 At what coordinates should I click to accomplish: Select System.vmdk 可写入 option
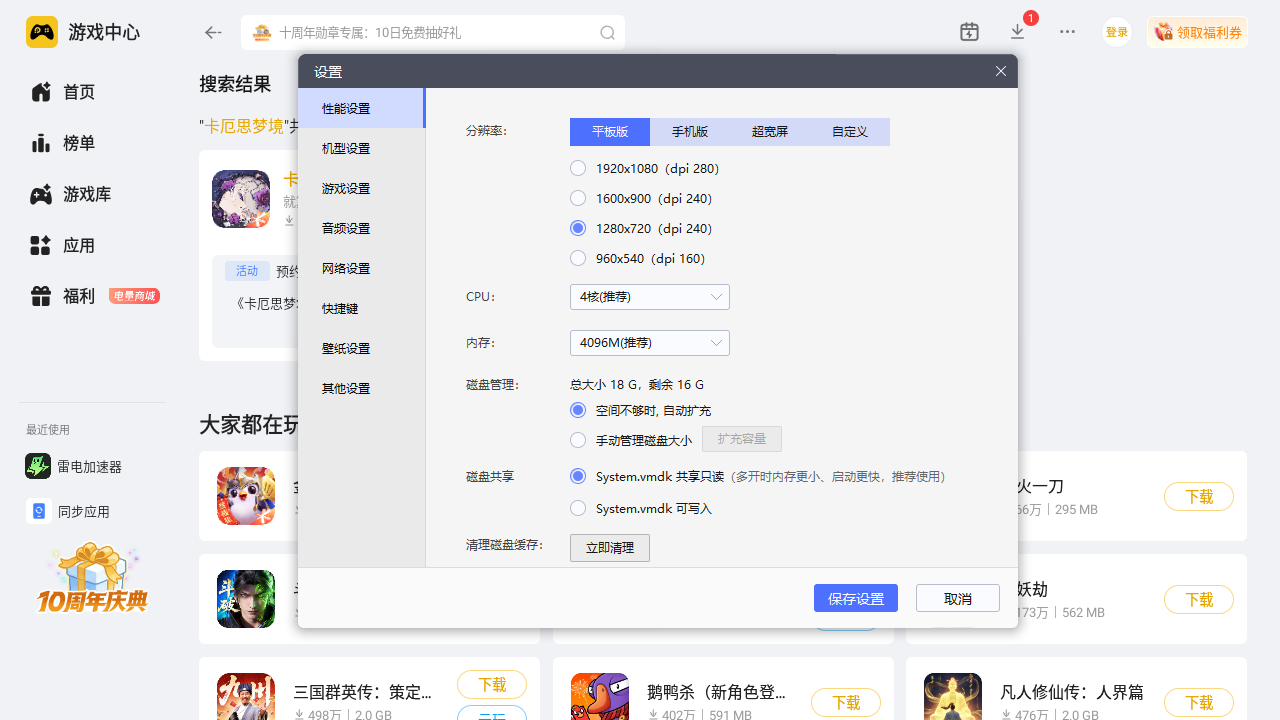[578, 508]
